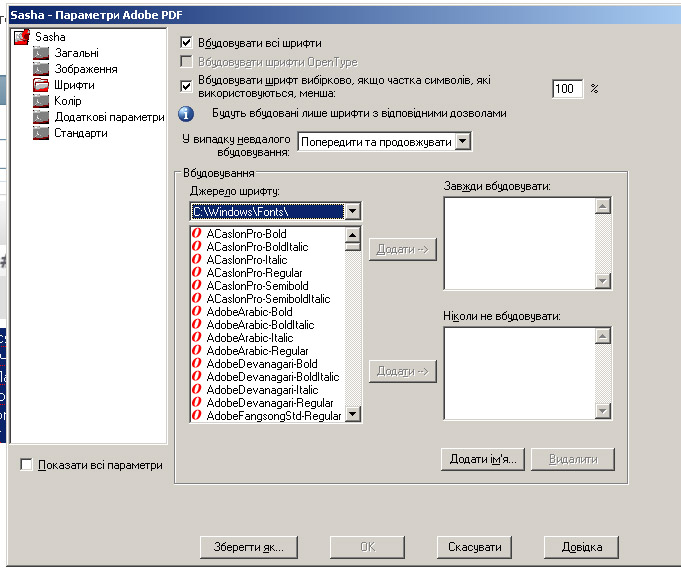
Task: Open the failed embedding action dropdown
Action: click(x=463, y=141)
